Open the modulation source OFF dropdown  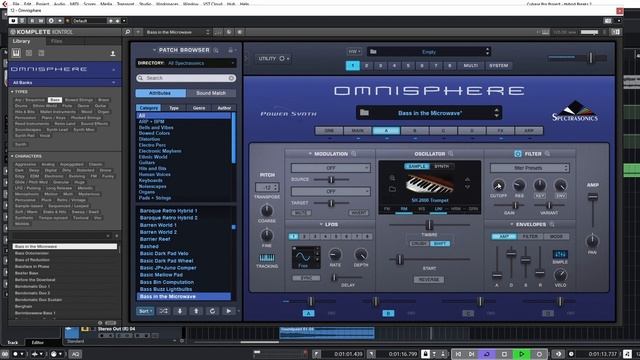click(330, 168)
